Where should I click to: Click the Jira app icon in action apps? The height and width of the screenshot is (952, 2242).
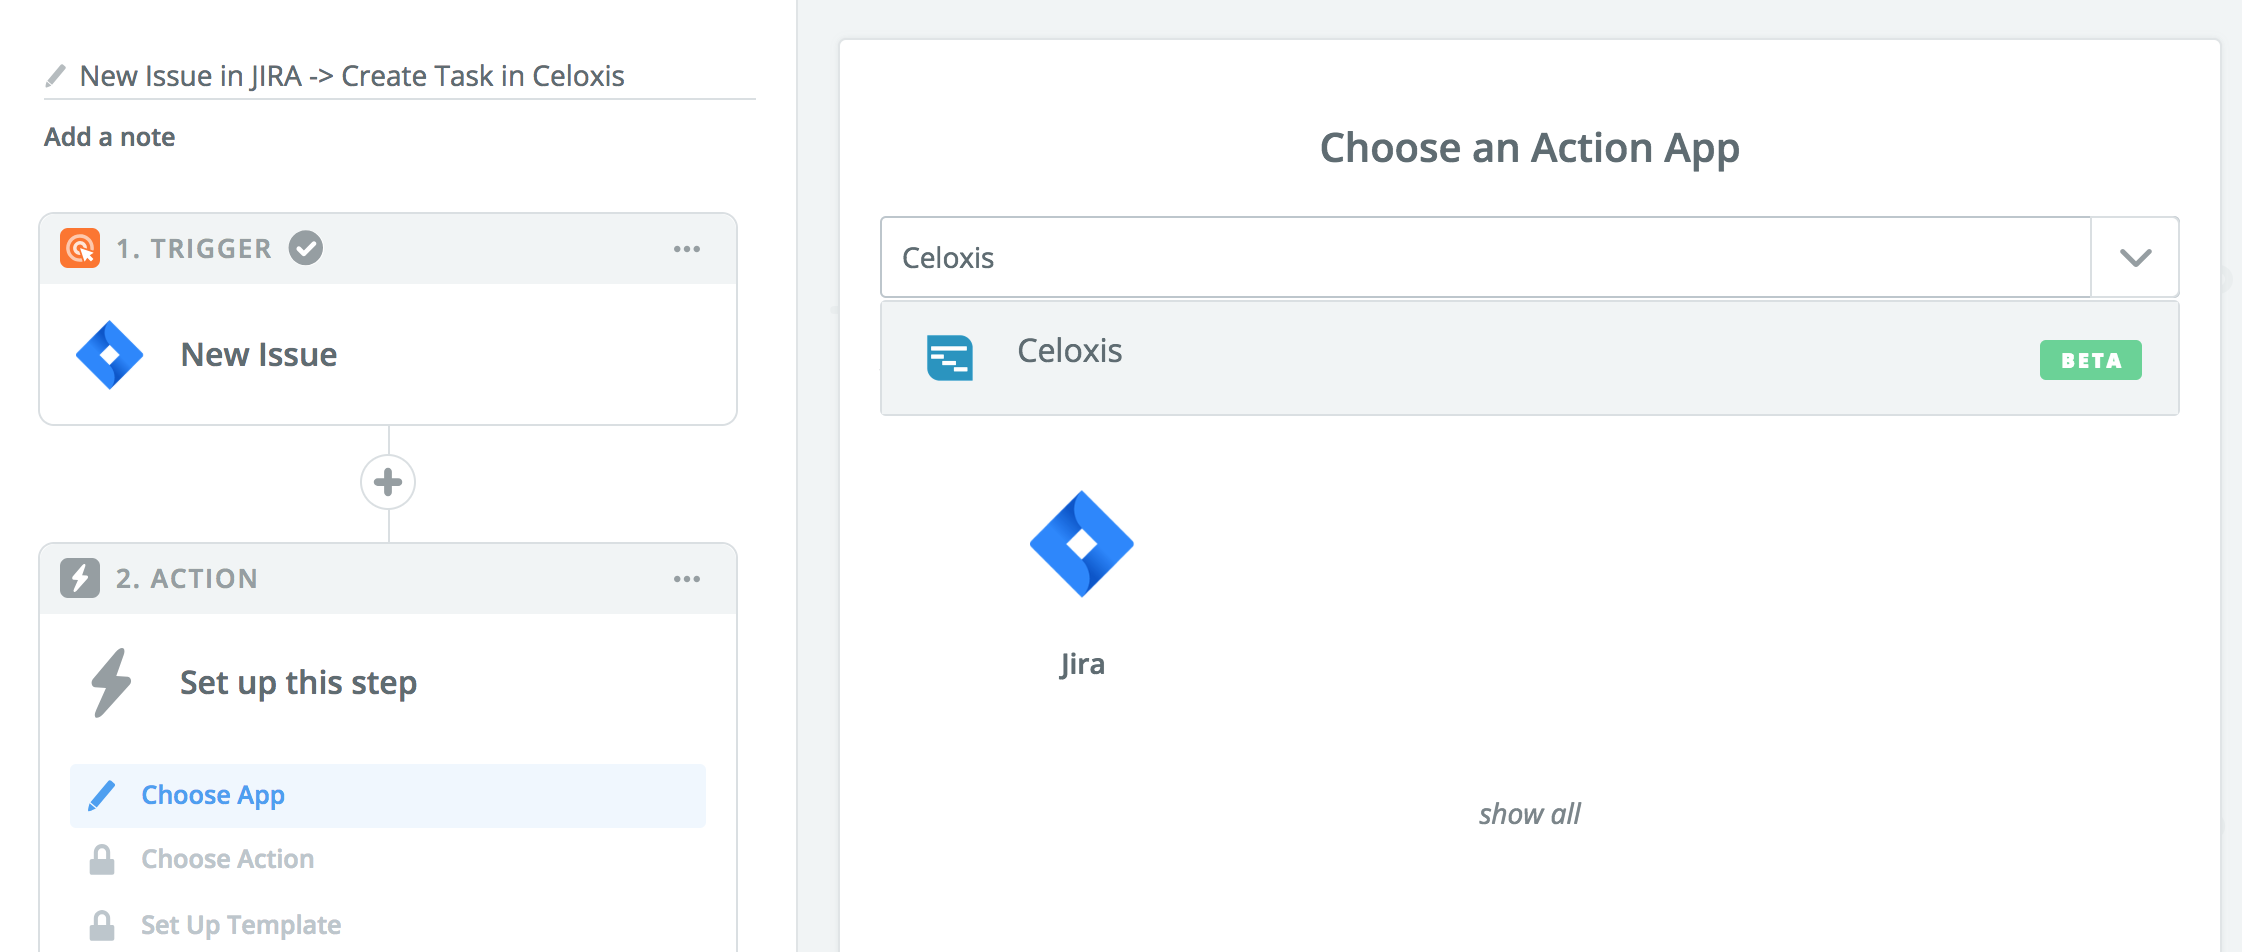click(x=1081, y=544)
